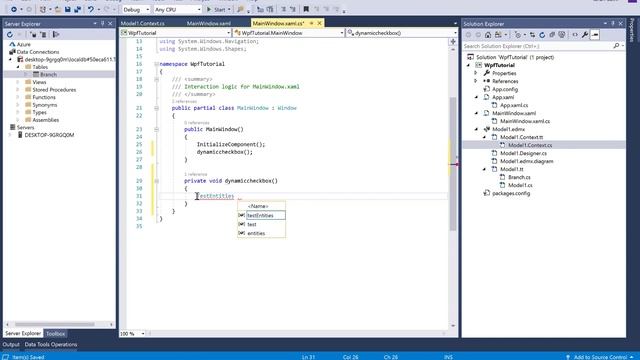Expand the Properties node in Solution Explorer

[476, 73]
